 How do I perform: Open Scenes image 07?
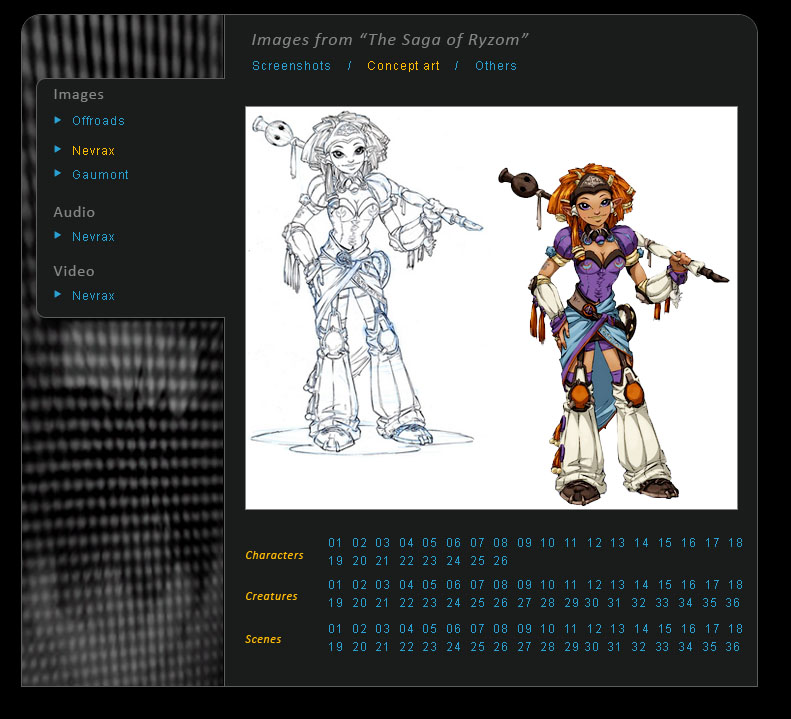pyautogui.click(x=477, y=629)
